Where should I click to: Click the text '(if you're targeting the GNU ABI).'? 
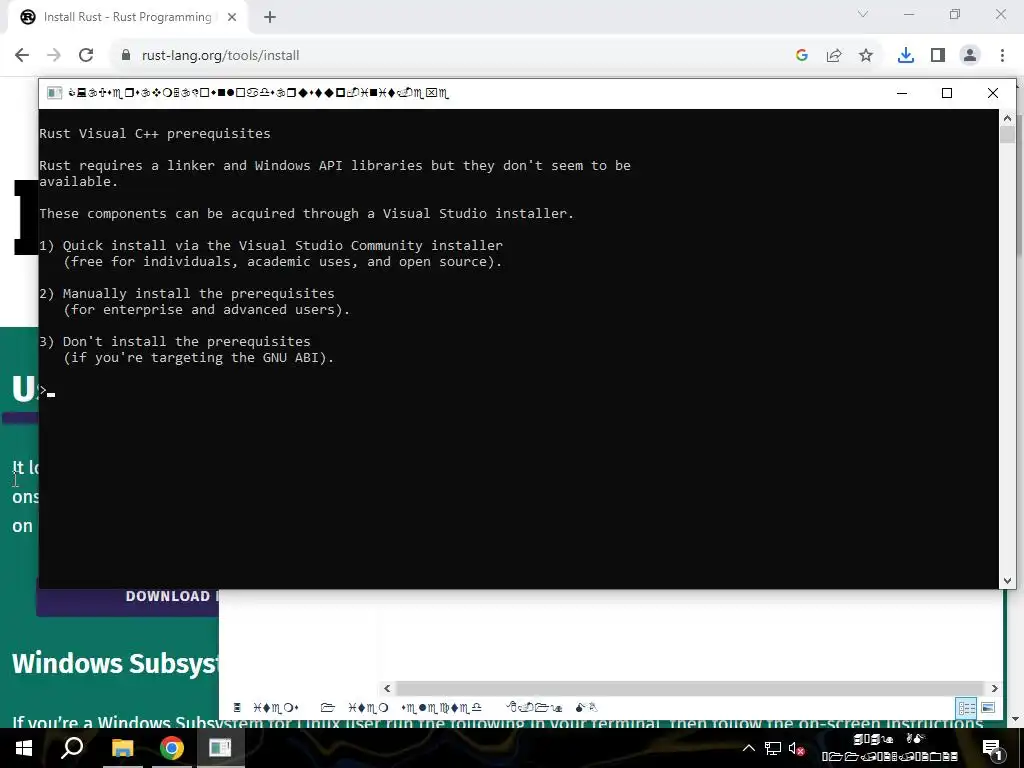click(199, 358)
